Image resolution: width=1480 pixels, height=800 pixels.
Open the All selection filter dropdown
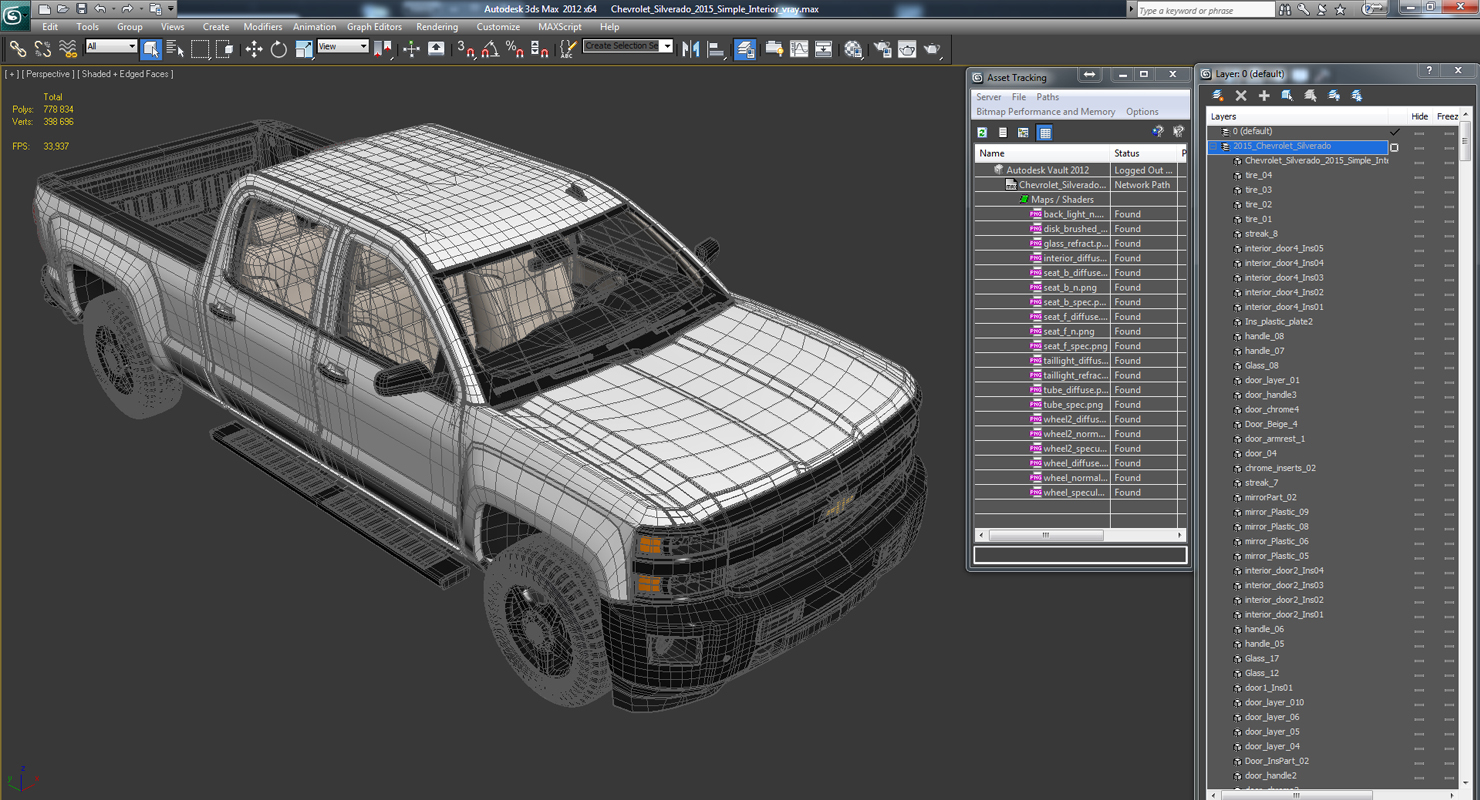111,46
